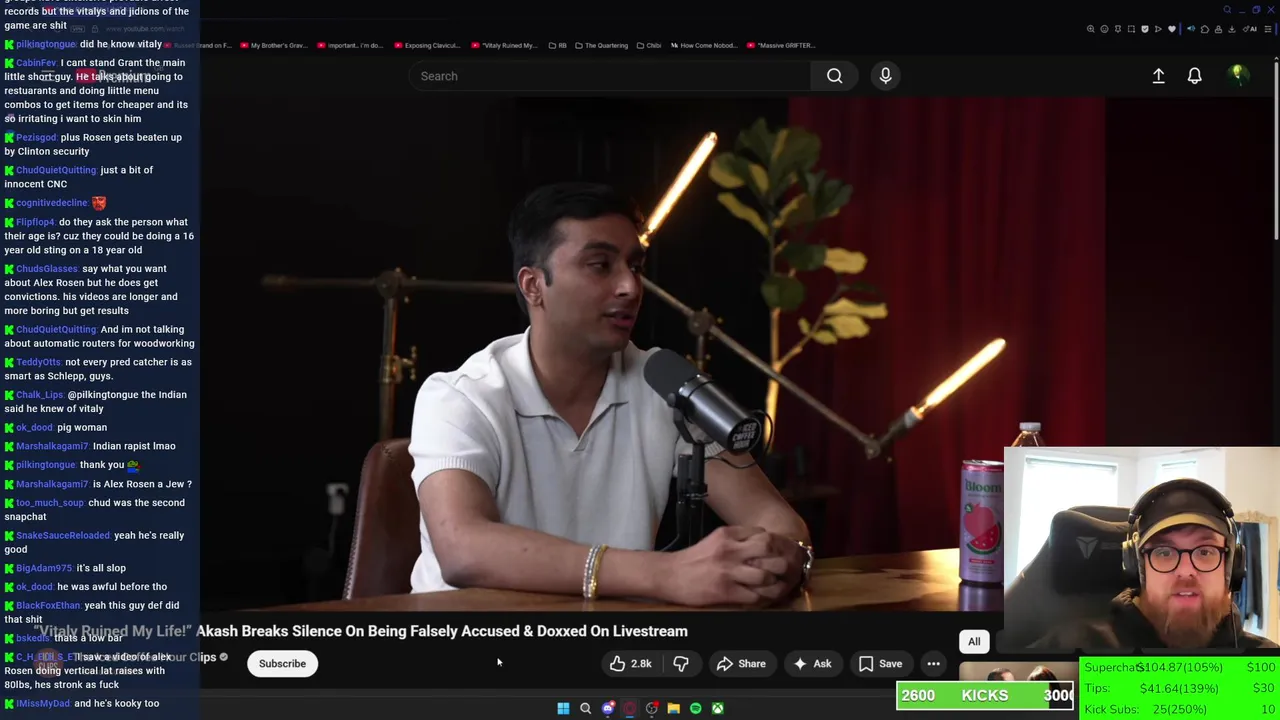Image resolution: width=1280 pixels, height=720 pixels.
Task: Open the browser easy setup menu icon
Action: click(x=1268, y=29)
